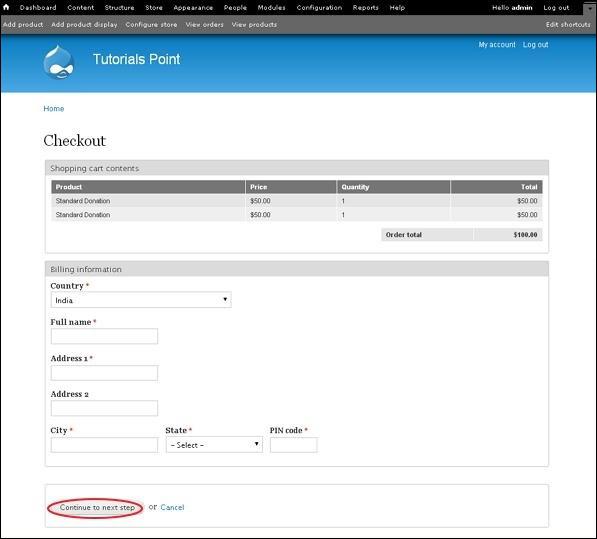Screen dimensions: 597x539
Task: Select the second Standard Donation row
Action: [297, 215]
